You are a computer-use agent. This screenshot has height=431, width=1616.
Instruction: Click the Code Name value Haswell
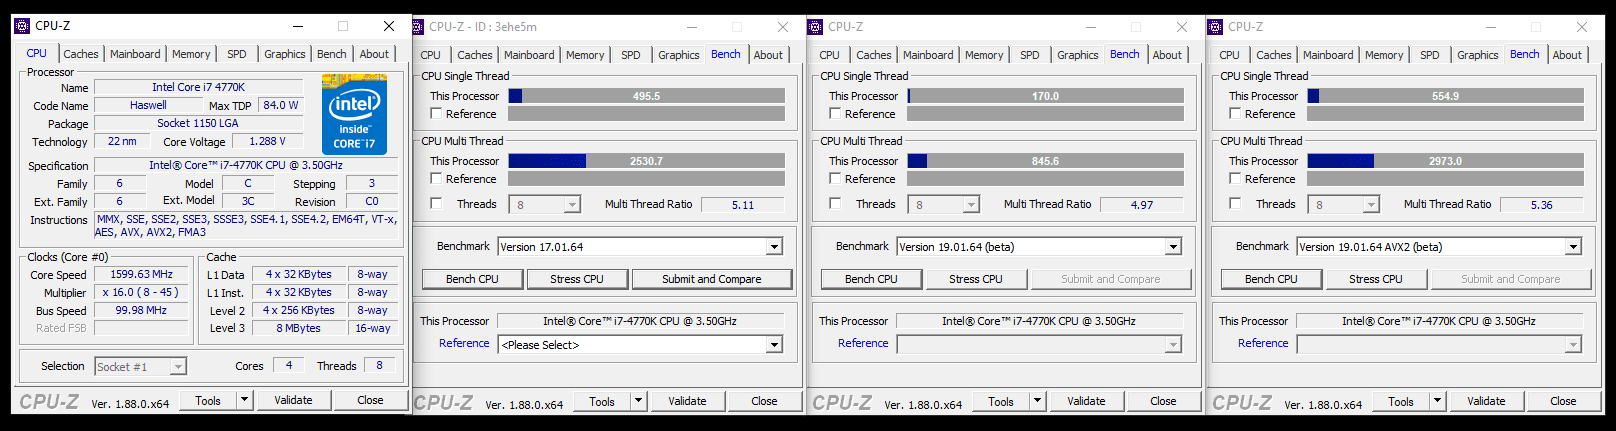click(x=148, y=105)
